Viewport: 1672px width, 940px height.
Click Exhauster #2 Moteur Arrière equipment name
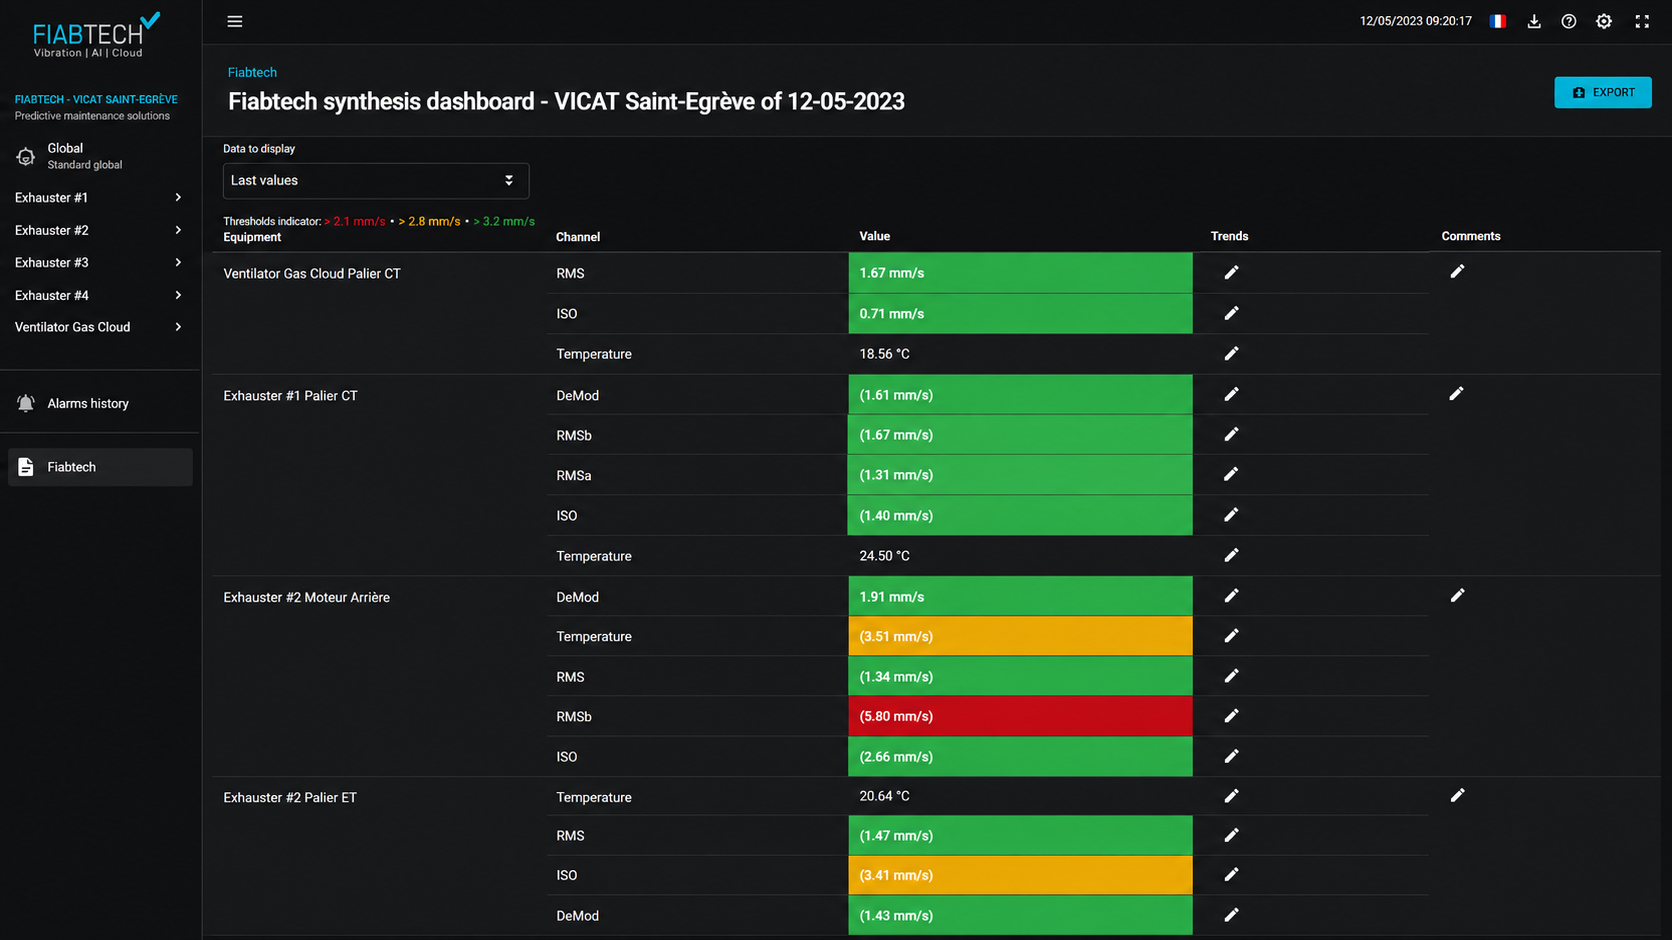pos(306,597)
